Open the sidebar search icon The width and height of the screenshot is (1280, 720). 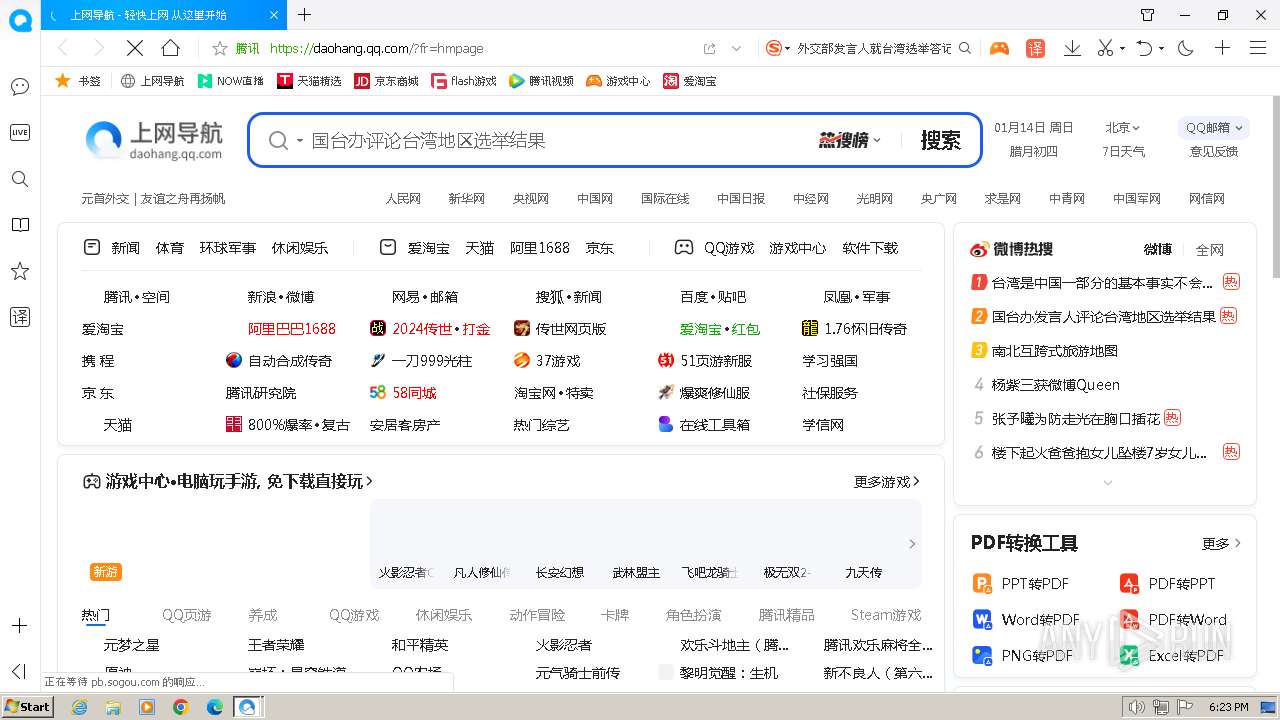click(x=19, y=179)
